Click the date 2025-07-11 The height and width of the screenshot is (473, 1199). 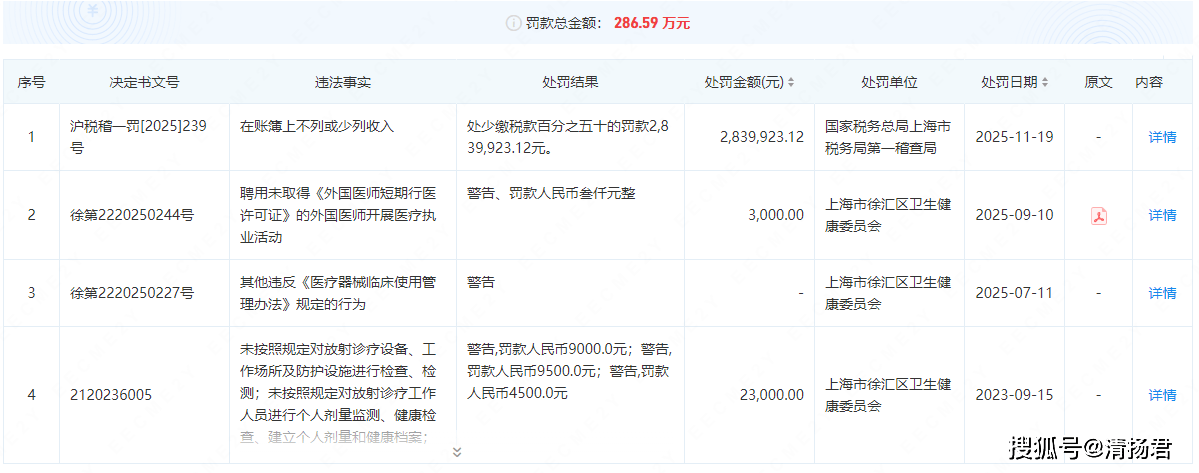[1015, 293]
